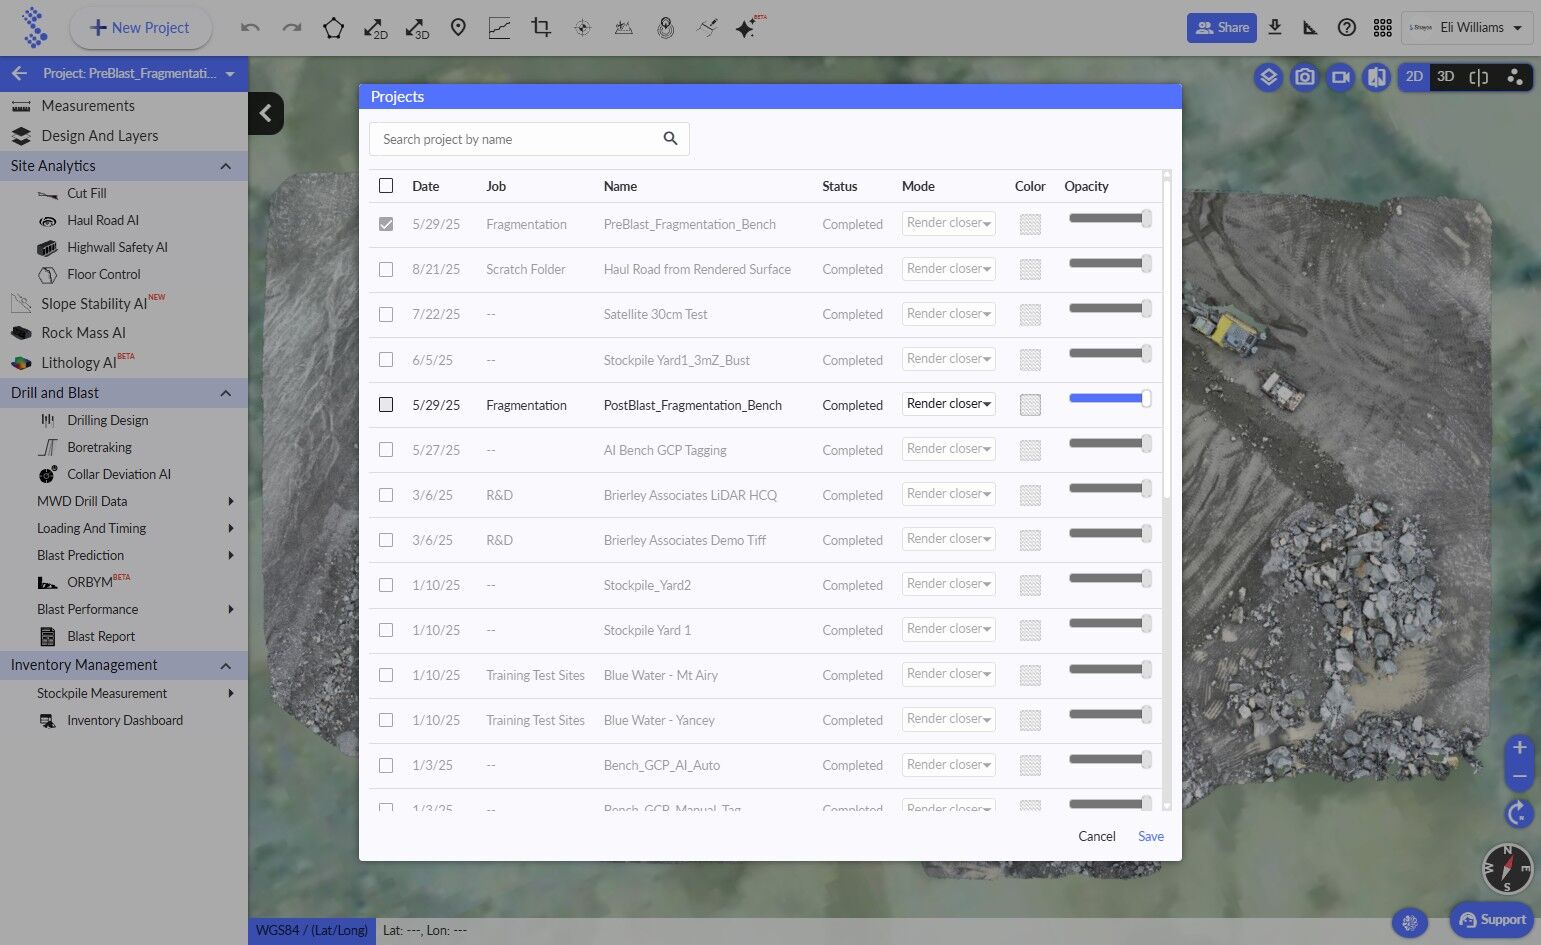Check the PostBlast_Fragmentation_Bench checkbox
Image resolution: width=1541 pixels, height=945 pixels.
click(x=386, y=405)
